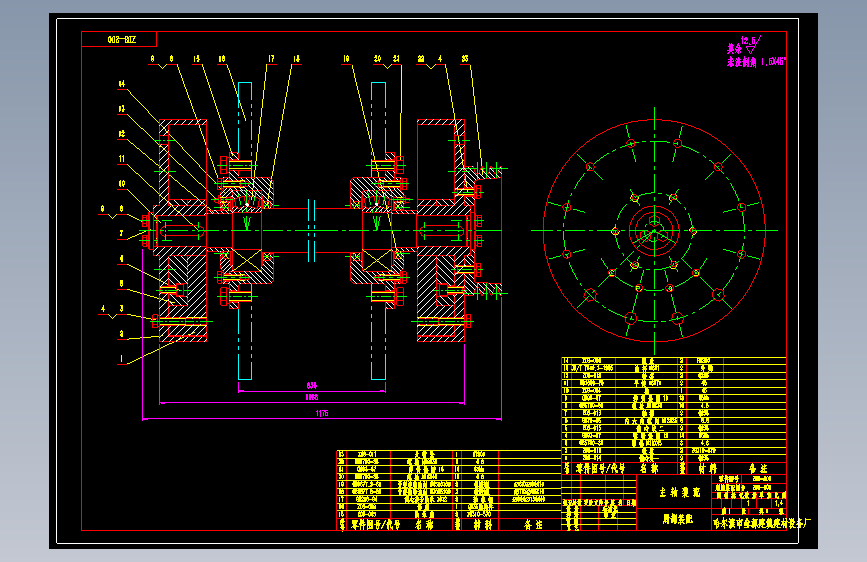Select the Q02-B1Z drawing number label
Viewport: 867px width, 562px height.
click(122, 40)
